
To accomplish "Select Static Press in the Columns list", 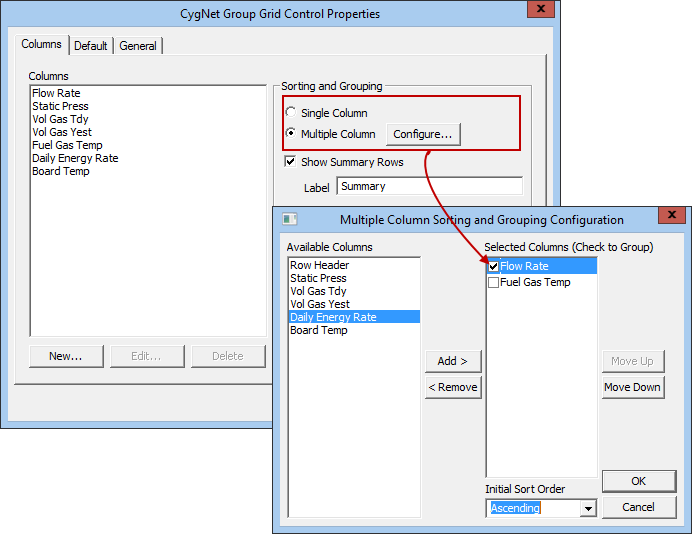I will 60,106.
